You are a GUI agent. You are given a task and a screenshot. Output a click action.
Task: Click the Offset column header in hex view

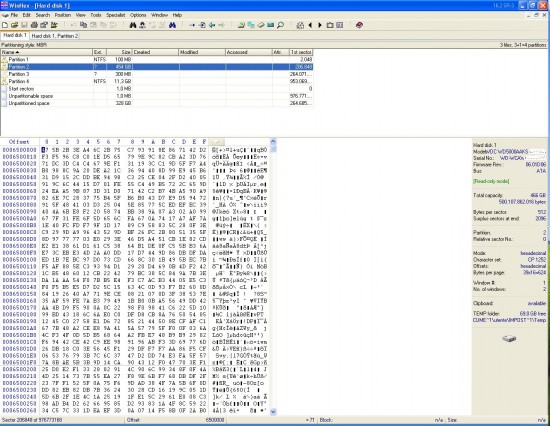[19, 142]
